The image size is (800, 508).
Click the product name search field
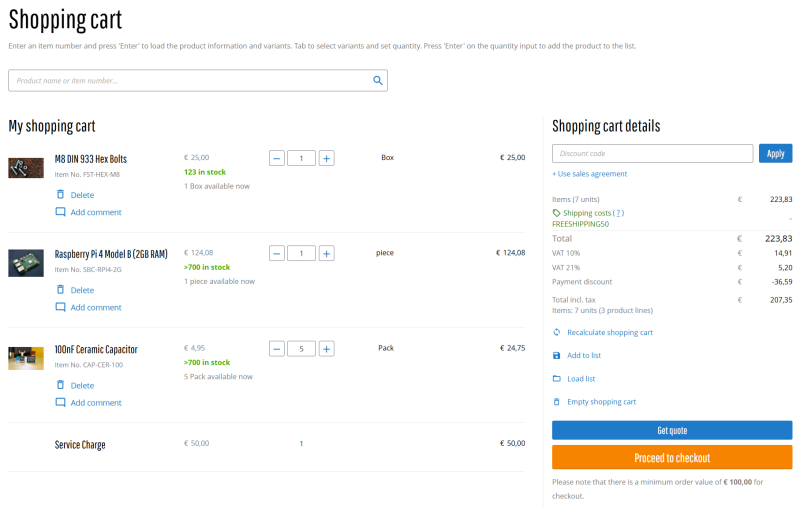pos(190,81)
